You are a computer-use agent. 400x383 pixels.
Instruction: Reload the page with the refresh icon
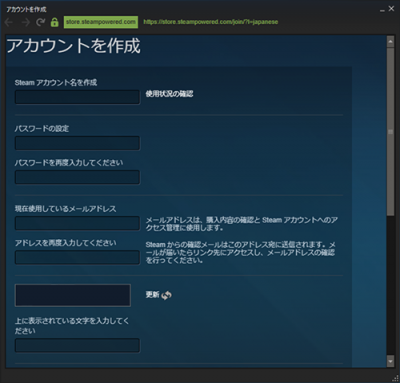pos(41,22)
